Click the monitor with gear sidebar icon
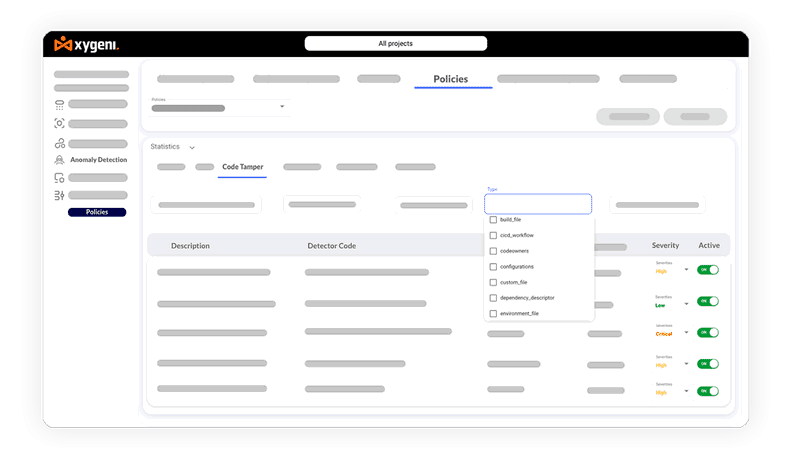This screenshot has width=800, height=463. pos(60,178)
